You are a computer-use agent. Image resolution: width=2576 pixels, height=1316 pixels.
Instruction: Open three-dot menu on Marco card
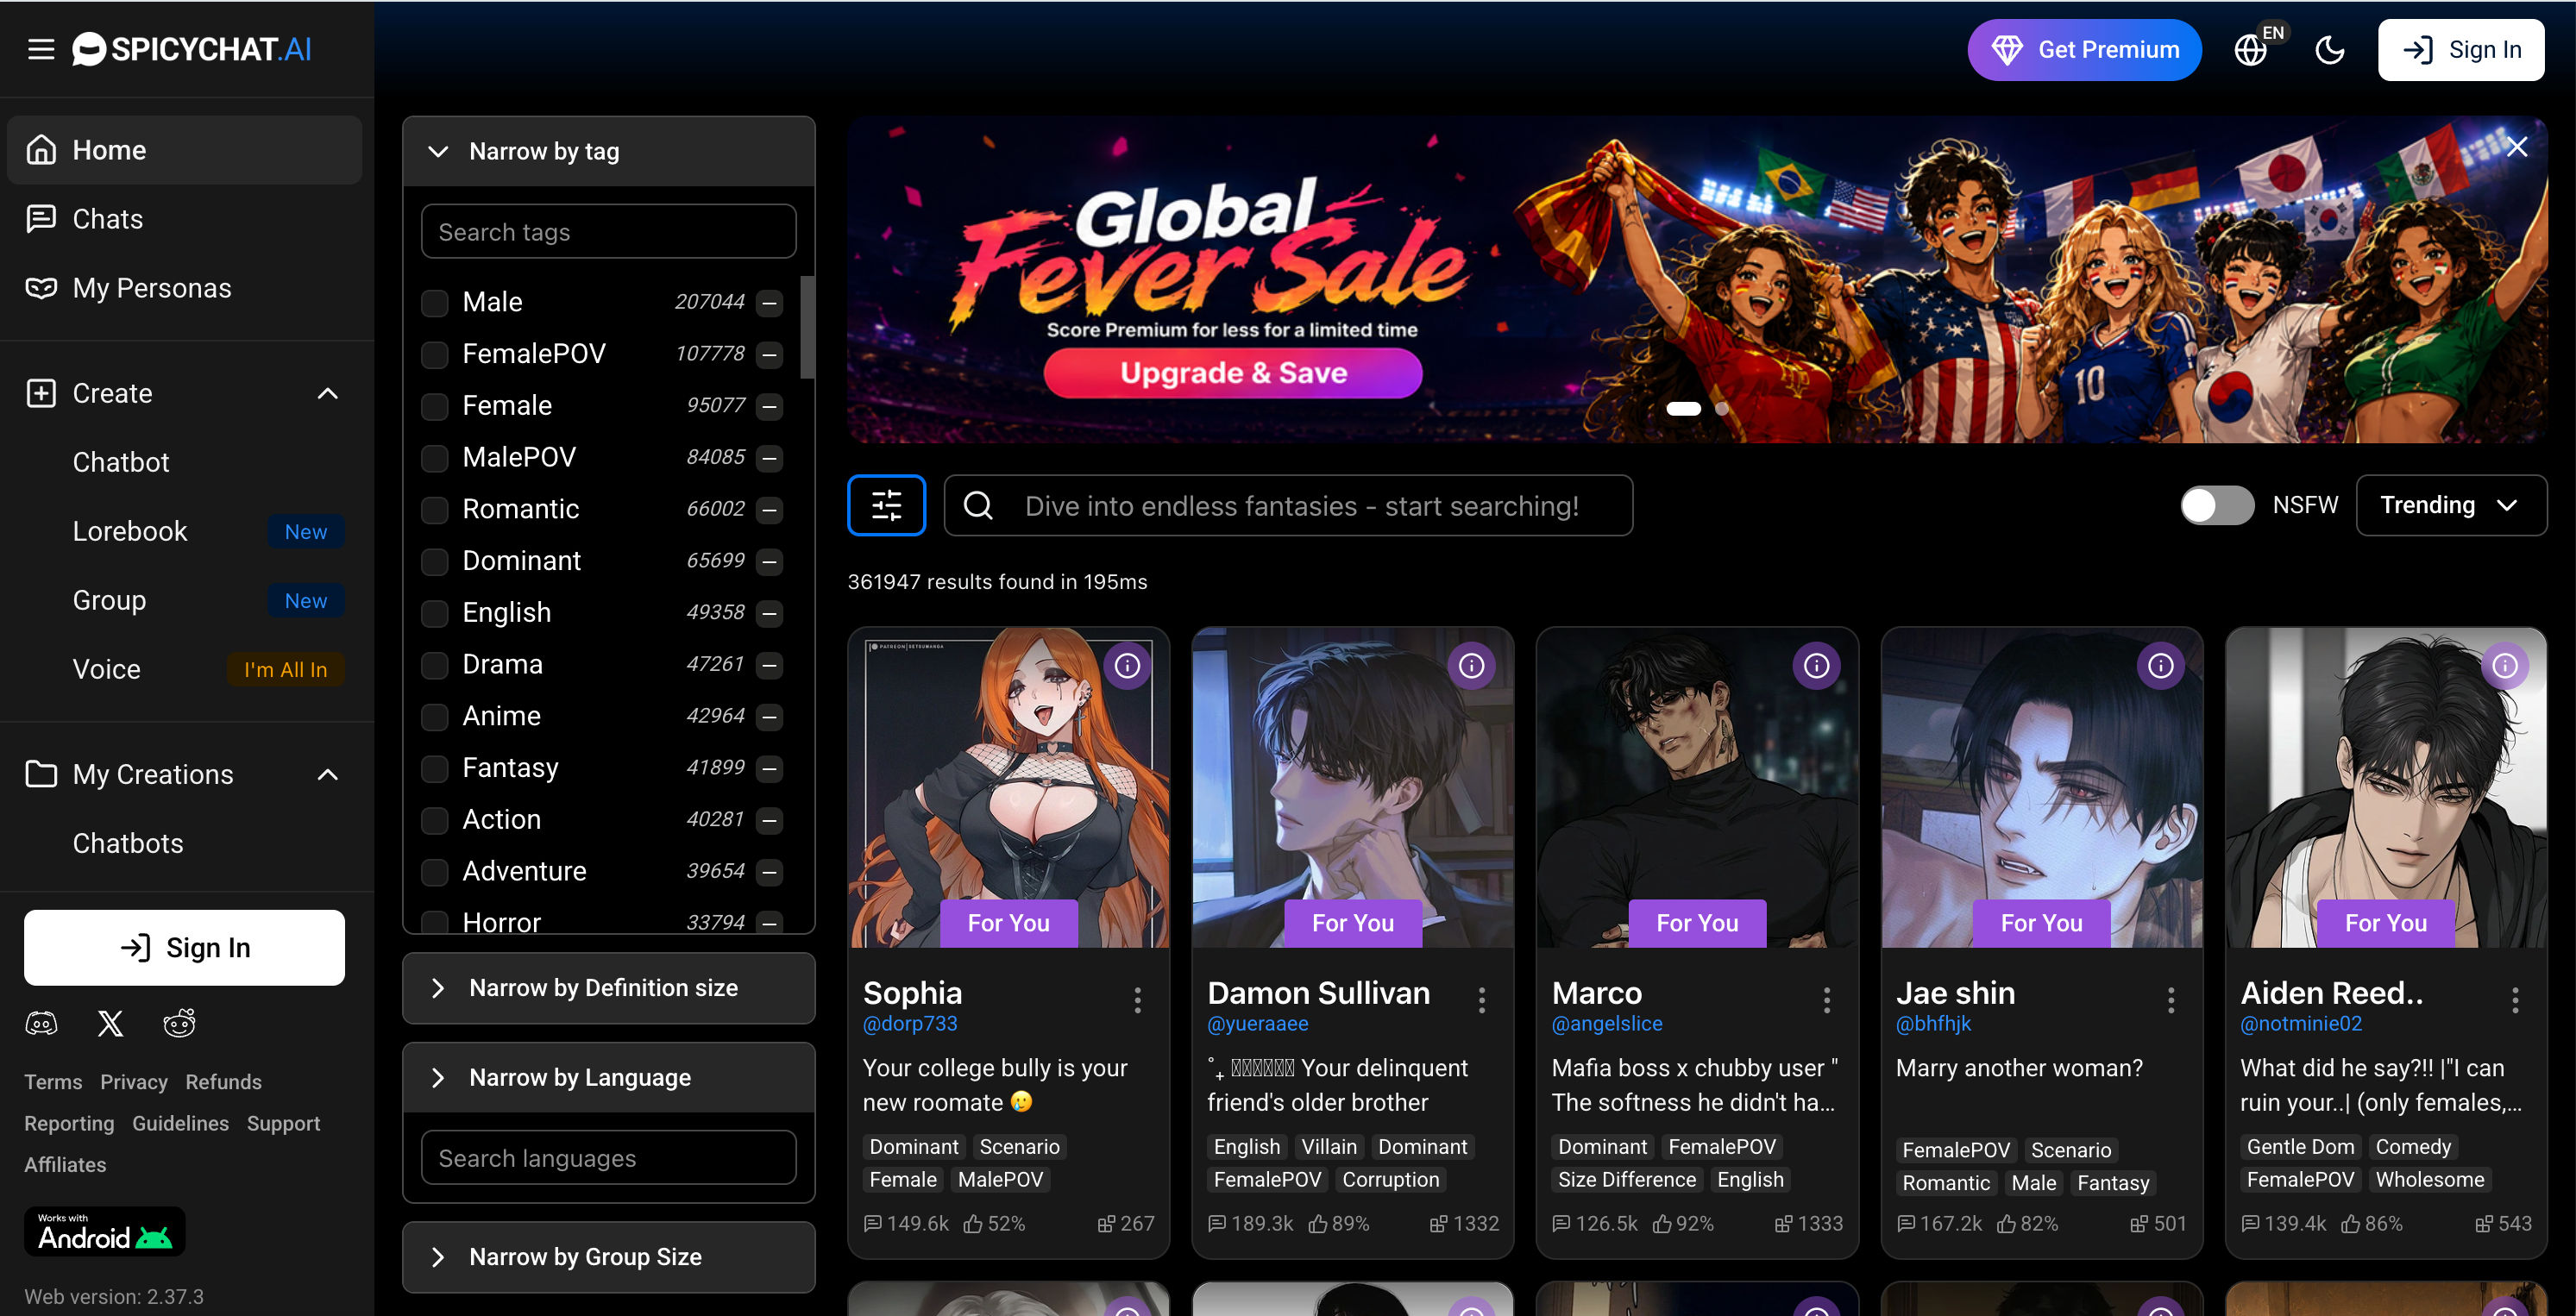pos(1826,1000)
